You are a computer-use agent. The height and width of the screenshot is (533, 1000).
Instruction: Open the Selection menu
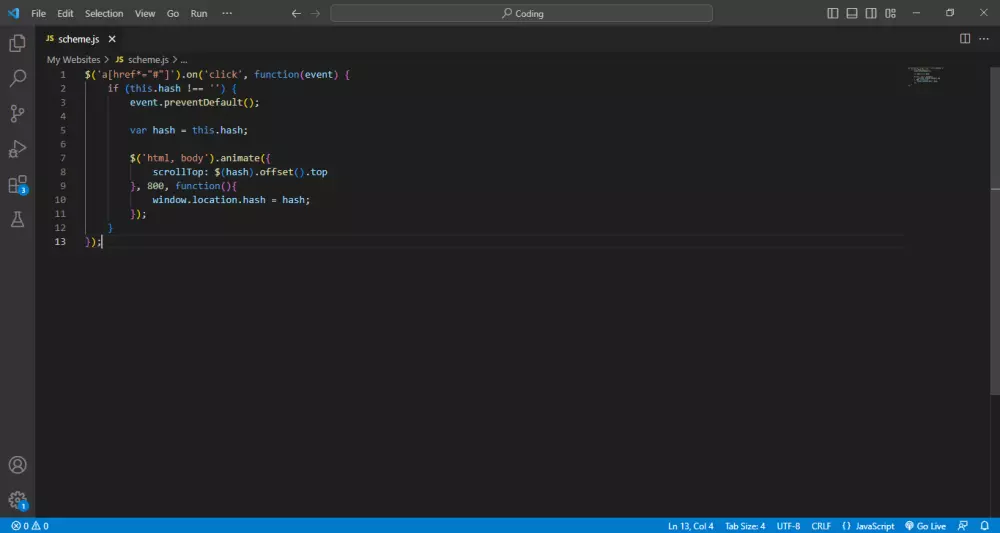104,13
